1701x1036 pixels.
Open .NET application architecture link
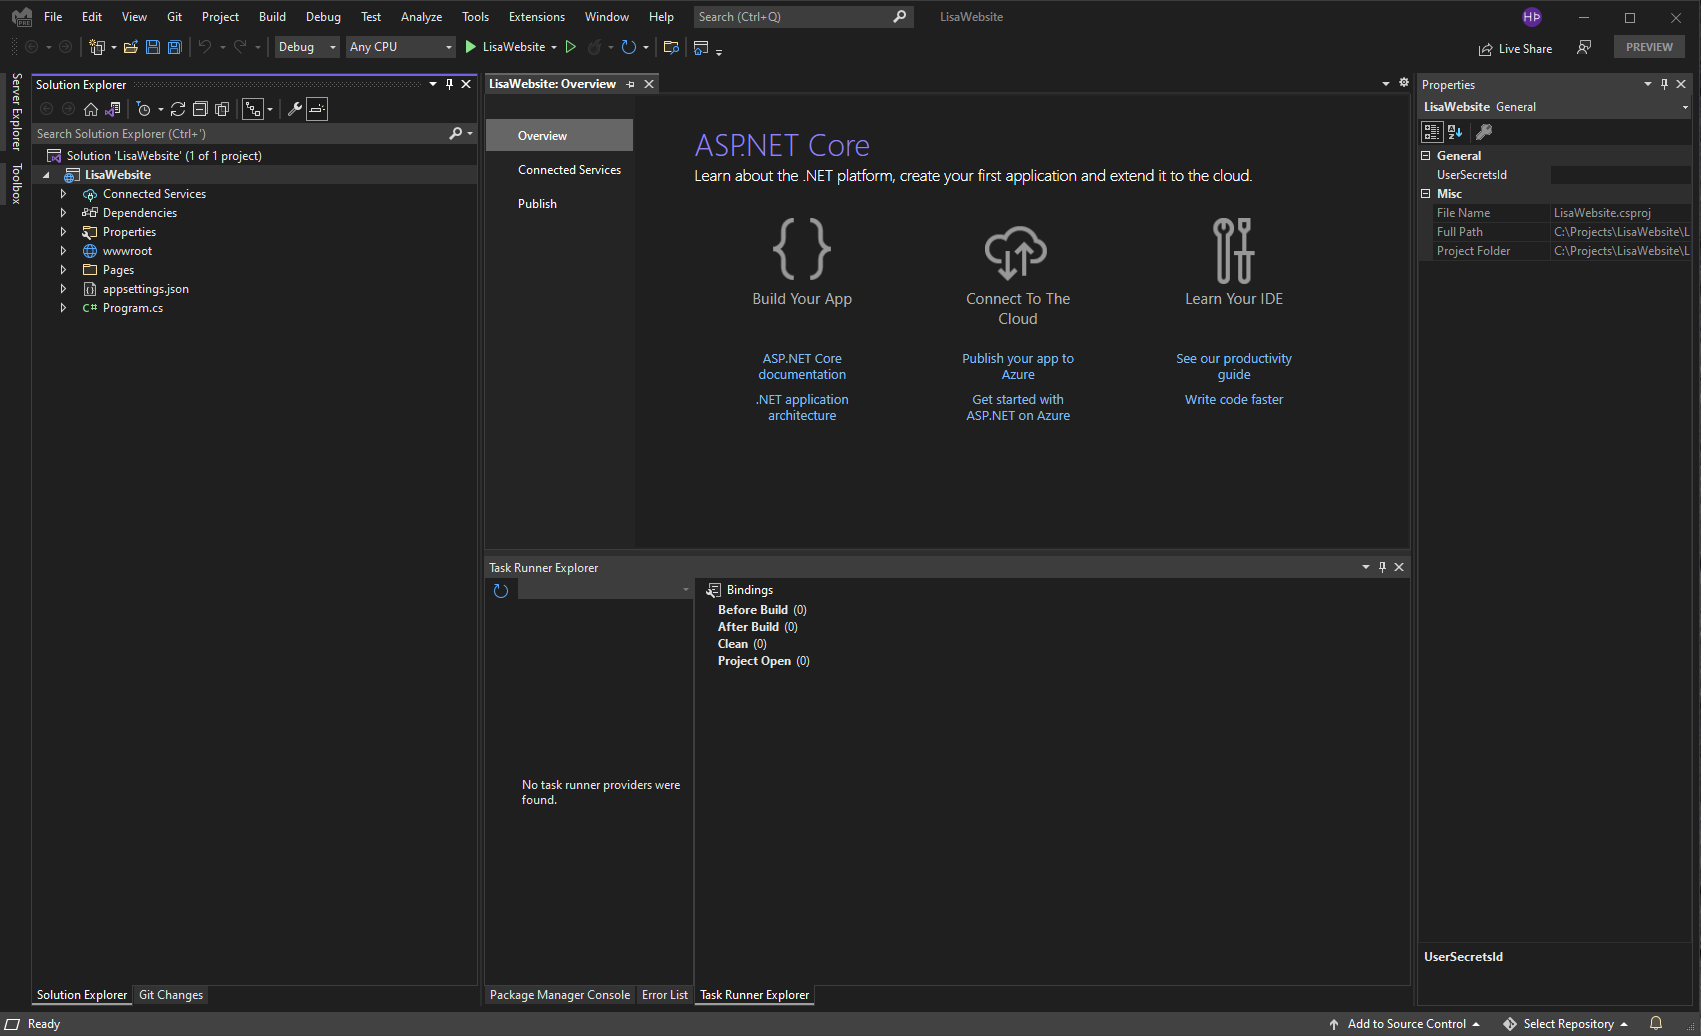(802, 408)
